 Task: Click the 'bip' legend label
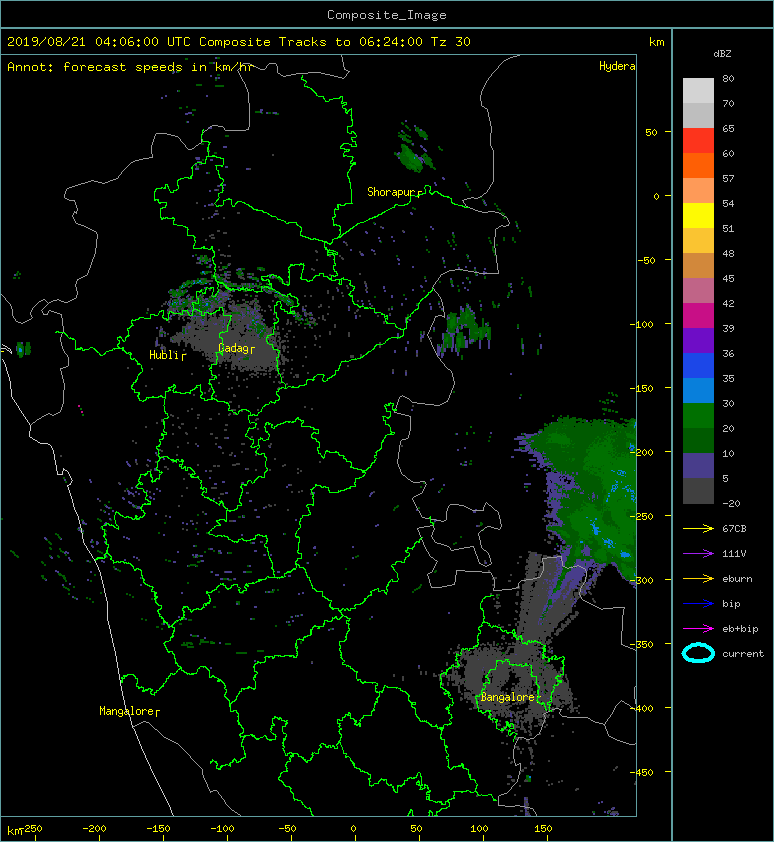point(731,604)
